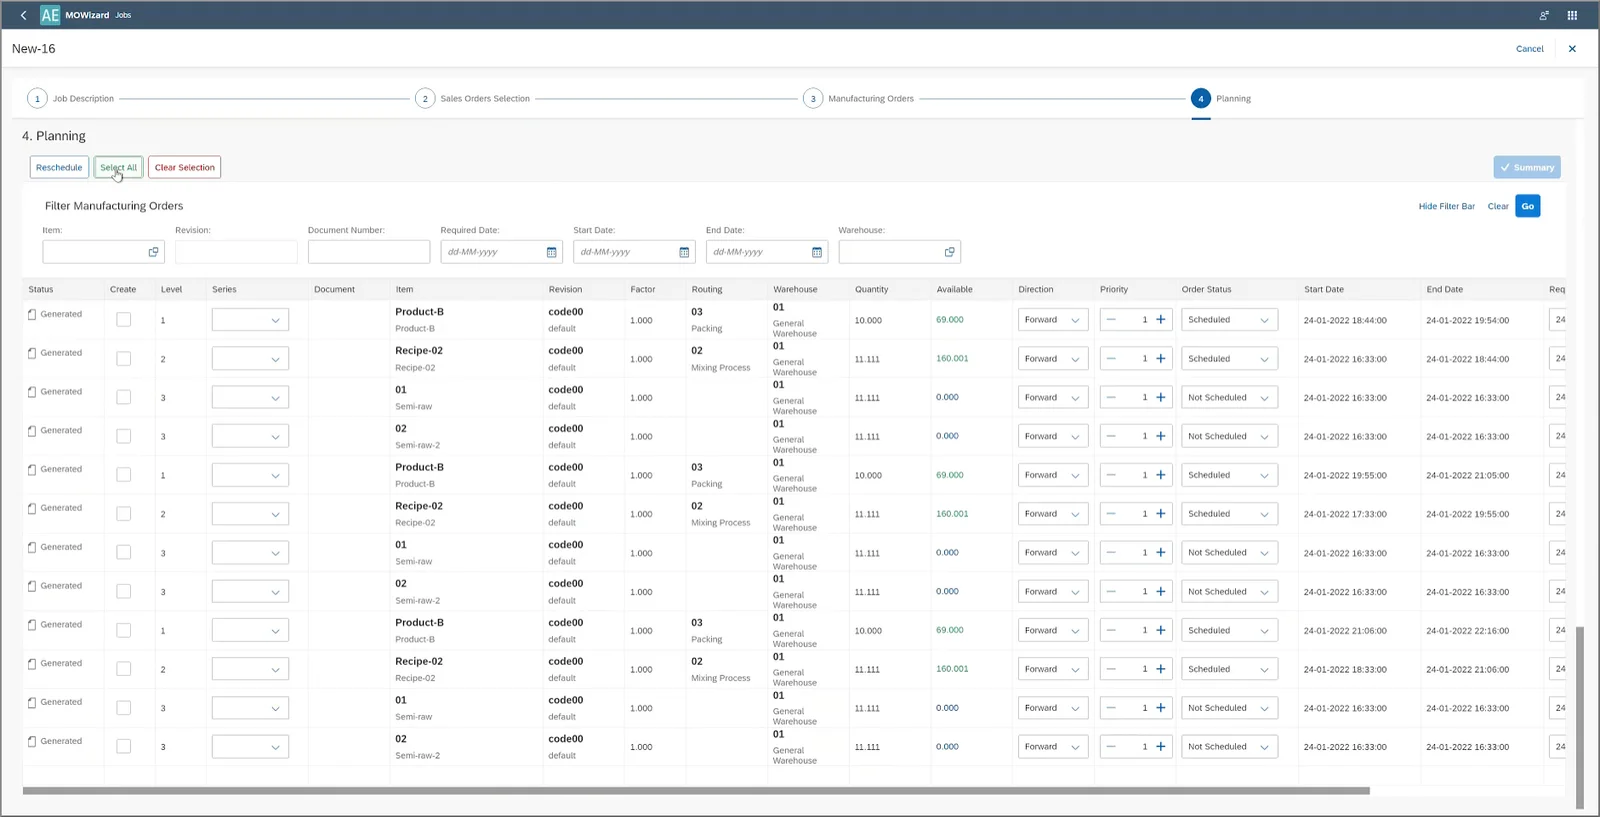
Task: Open value help icon in Item filter
Action: click(153, 252)
